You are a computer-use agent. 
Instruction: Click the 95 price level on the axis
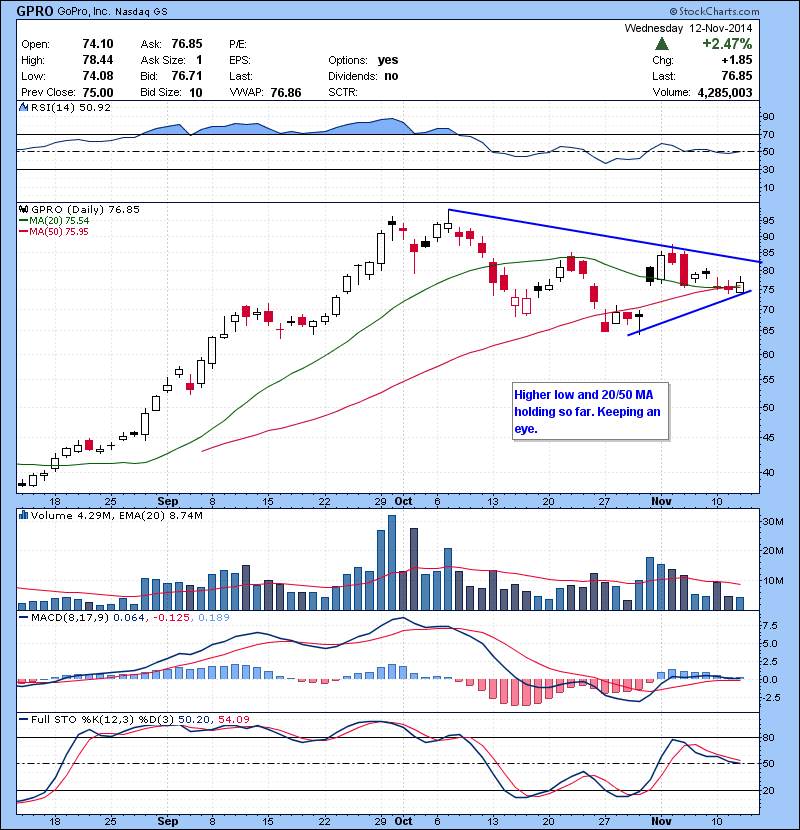[768, 220]
